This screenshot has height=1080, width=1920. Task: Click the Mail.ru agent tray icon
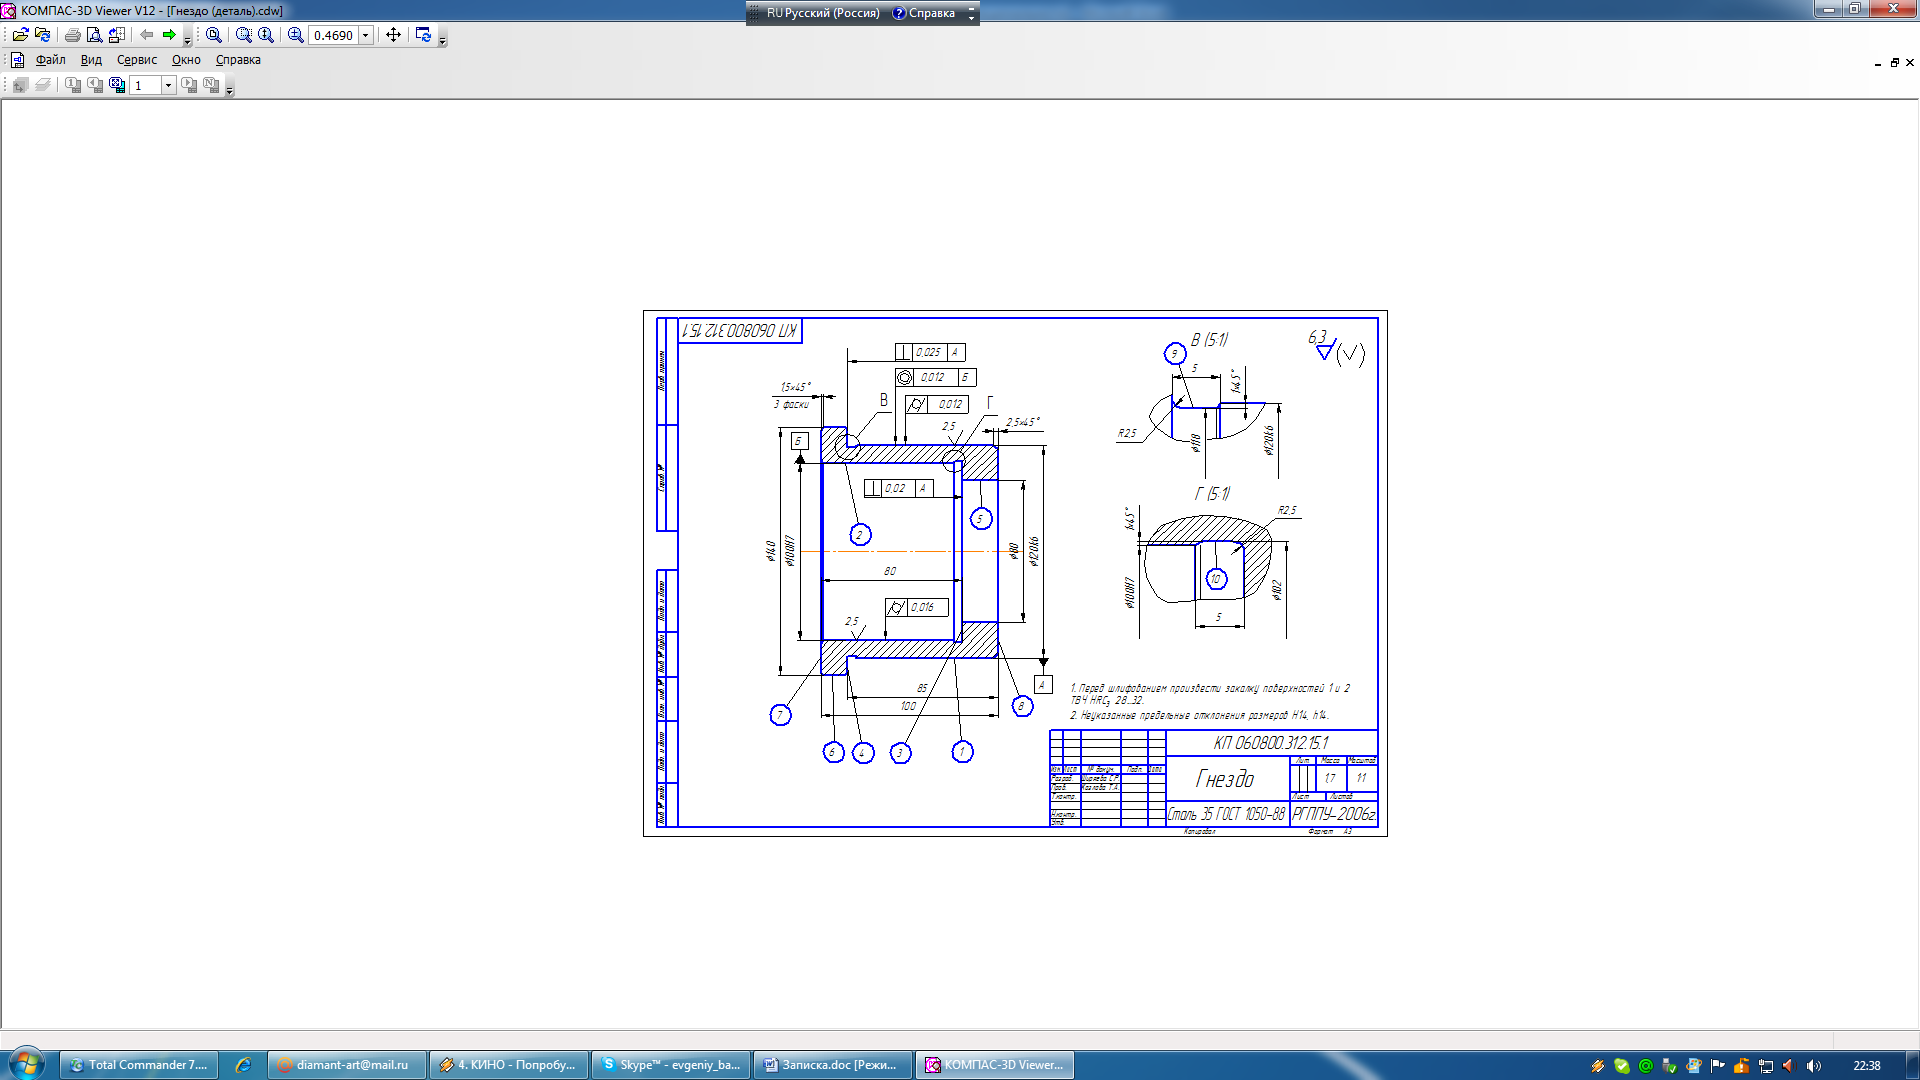click(1645, 1066)
